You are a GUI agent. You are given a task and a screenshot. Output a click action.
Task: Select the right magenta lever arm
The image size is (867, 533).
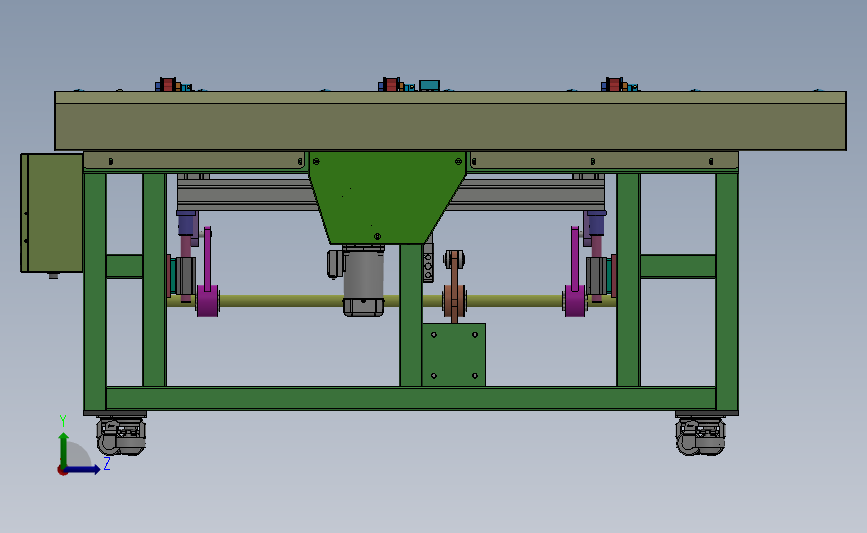pyautogui.click(x=574, y=273)
